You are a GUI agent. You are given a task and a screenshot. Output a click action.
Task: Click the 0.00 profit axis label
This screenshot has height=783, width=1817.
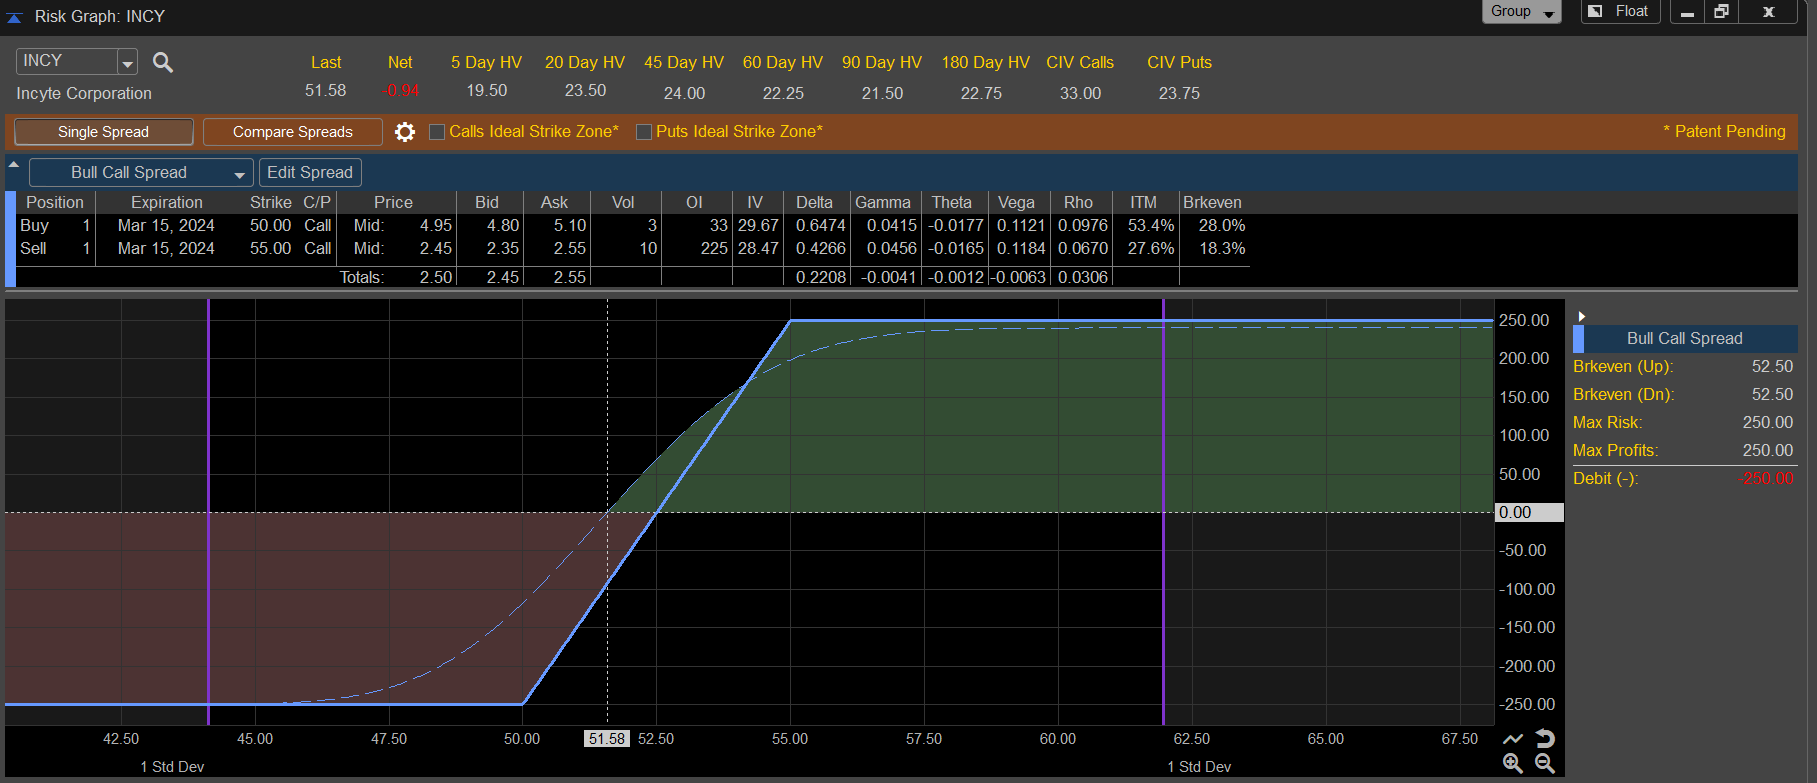(x=1529, y=513)
